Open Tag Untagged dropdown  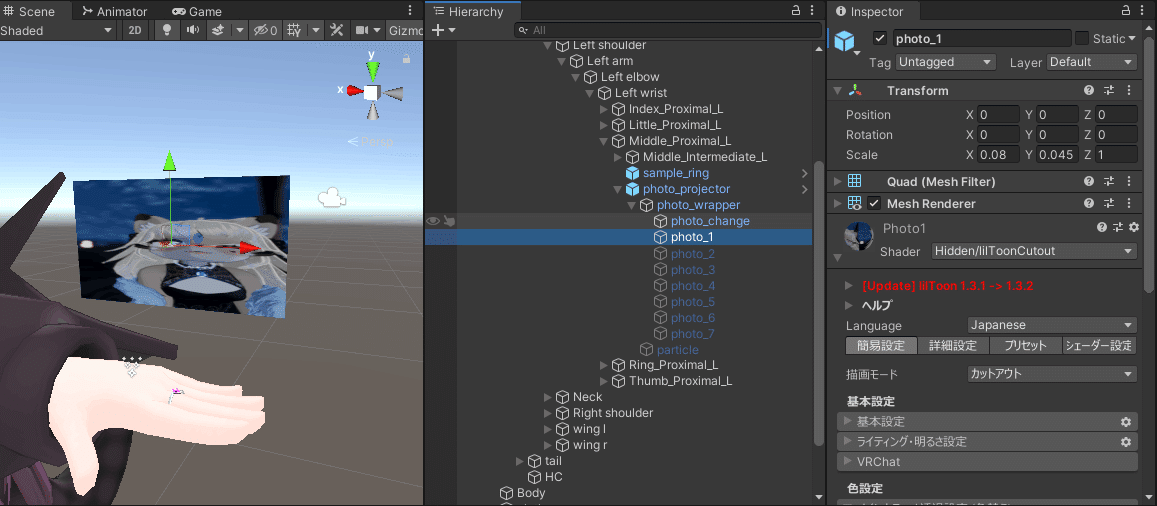(946, 62)
